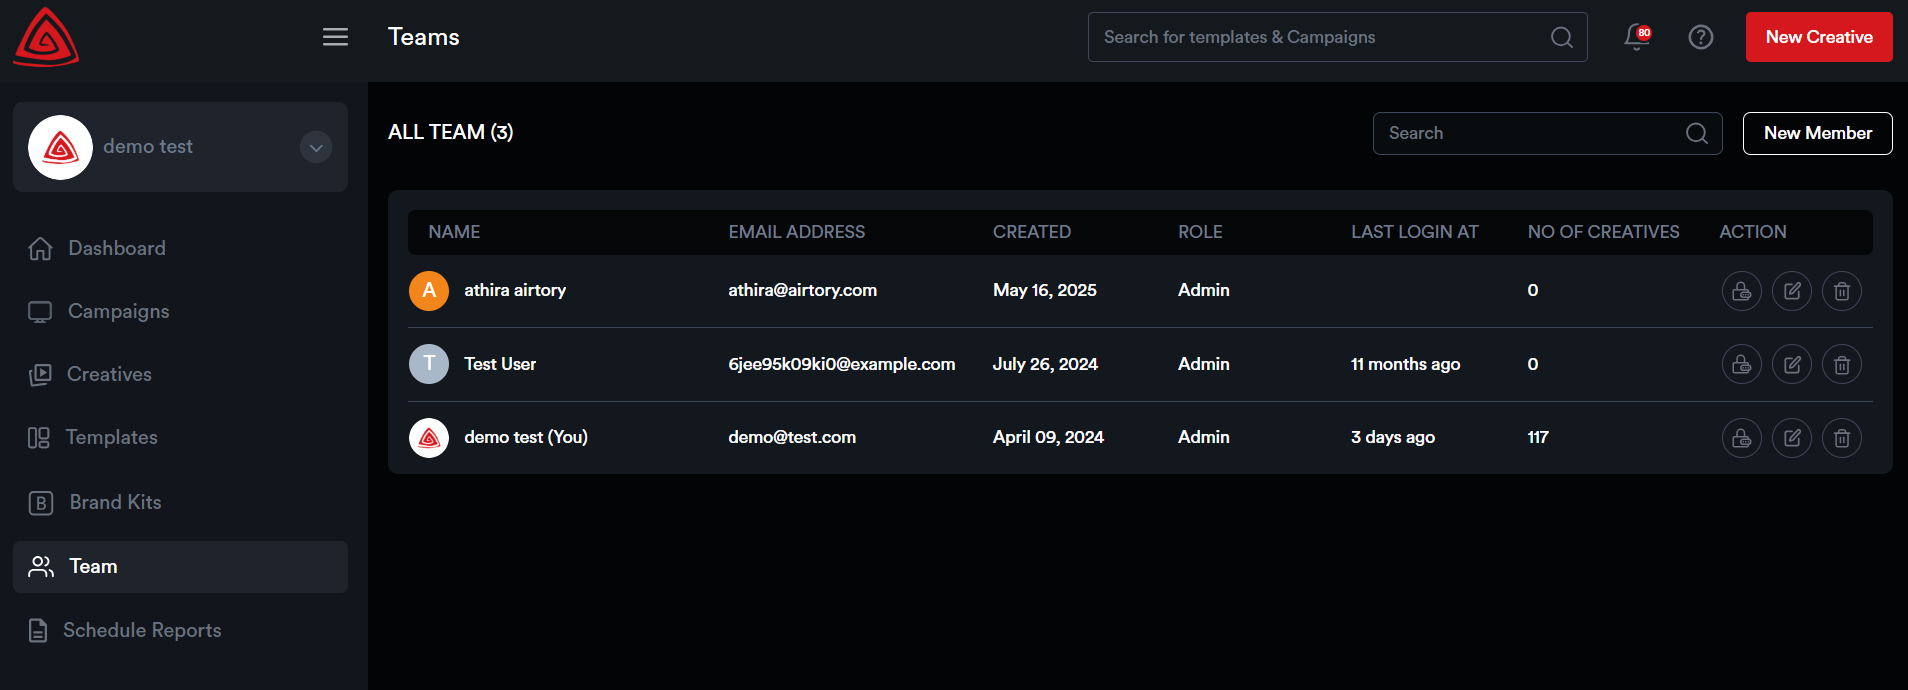Click the red Airtory logo
1908x690 pixels.
click(x=46, y=37)
